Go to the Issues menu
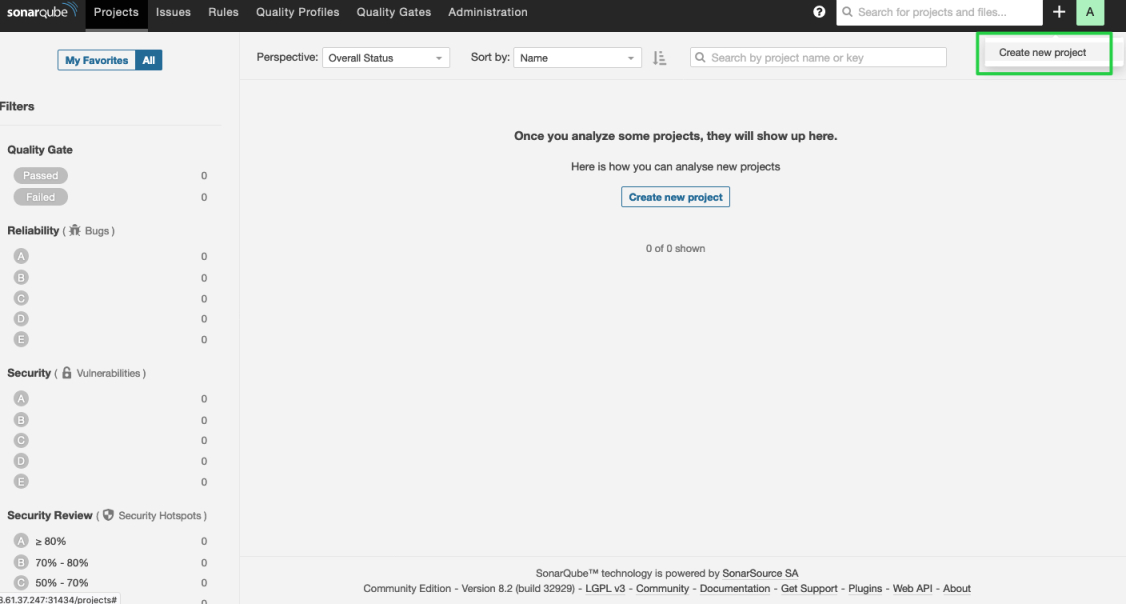The height and width of the screenshot is (604, 1126). (x=172, y=12)
